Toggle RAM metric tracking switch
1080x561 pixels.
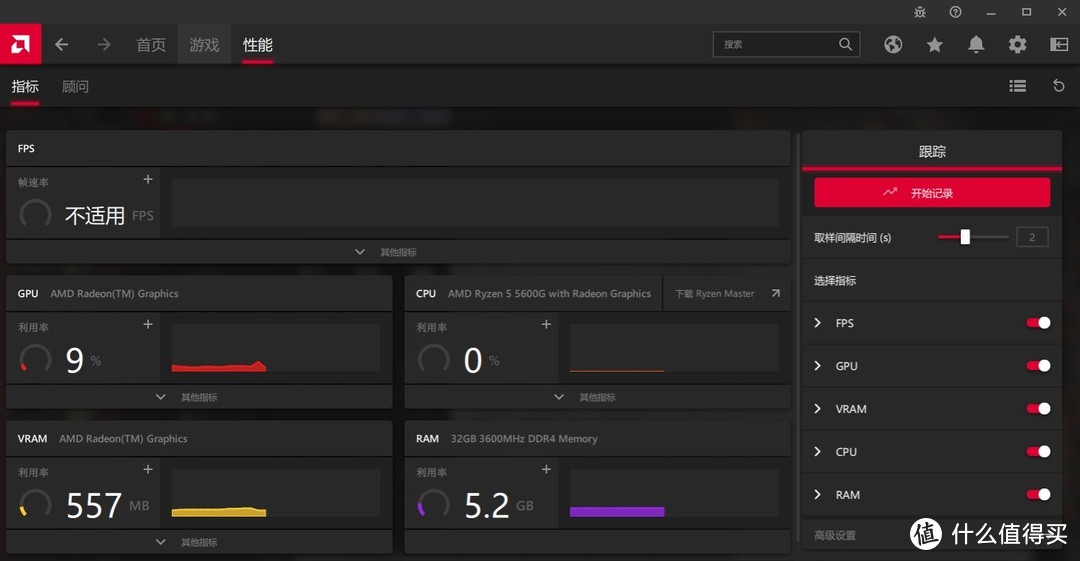click(x=1038, y=495)
